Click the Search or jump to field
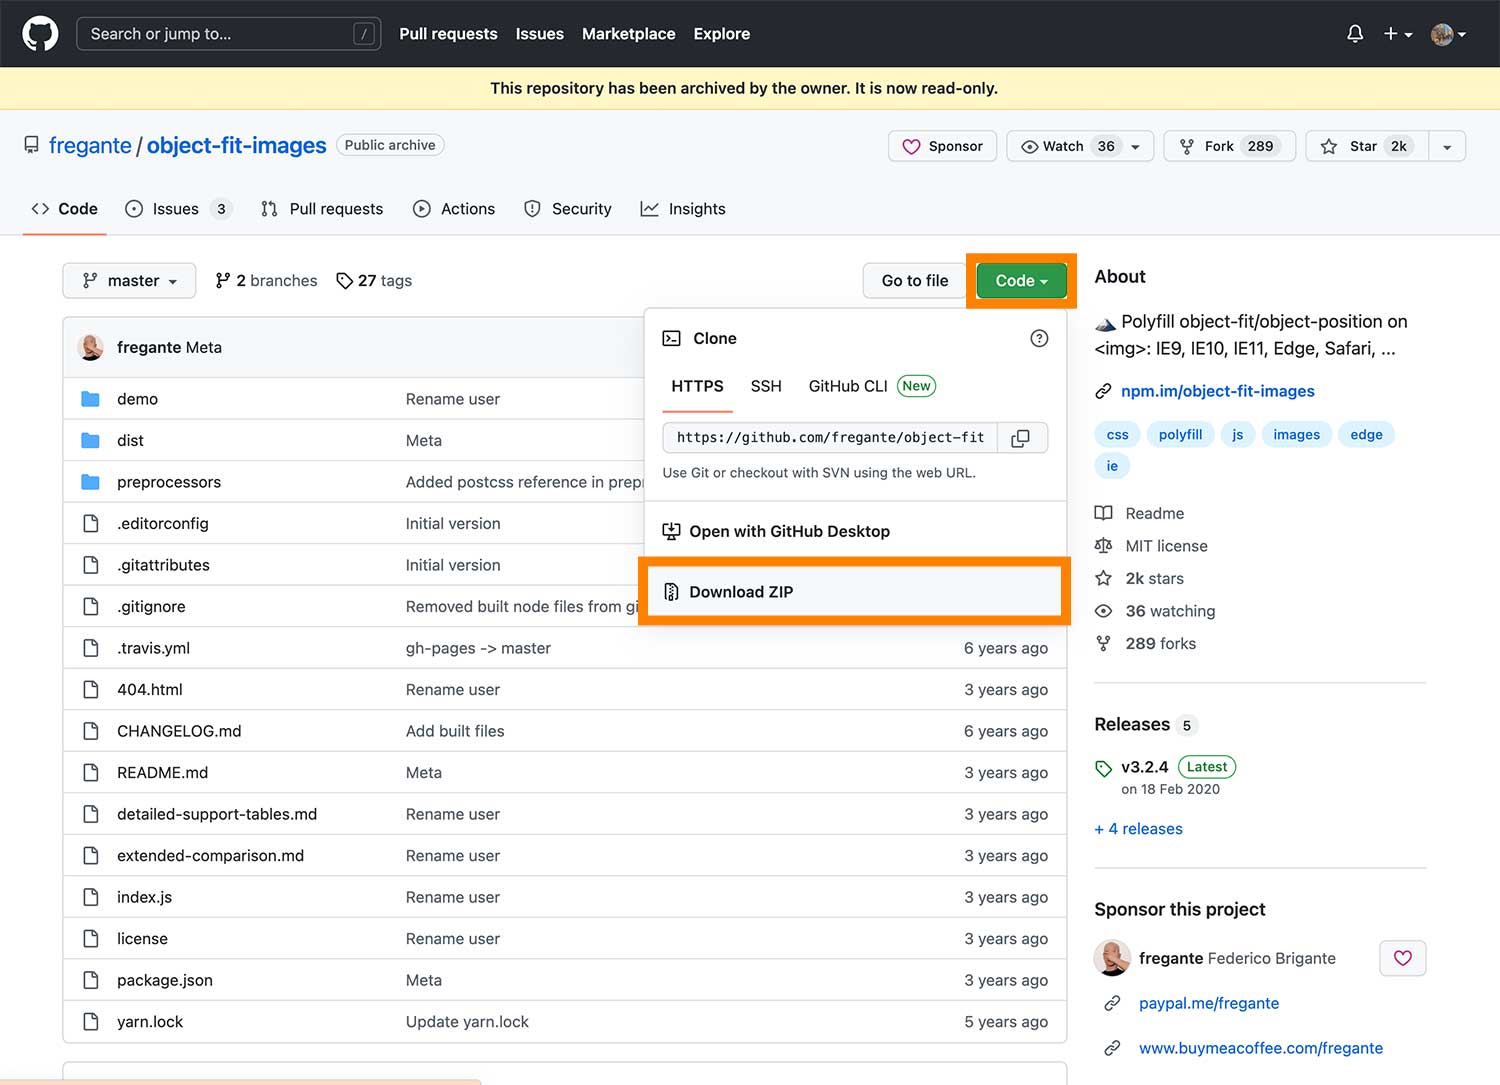Viewport: 1500px width, 1085px height. pos(228,34)
